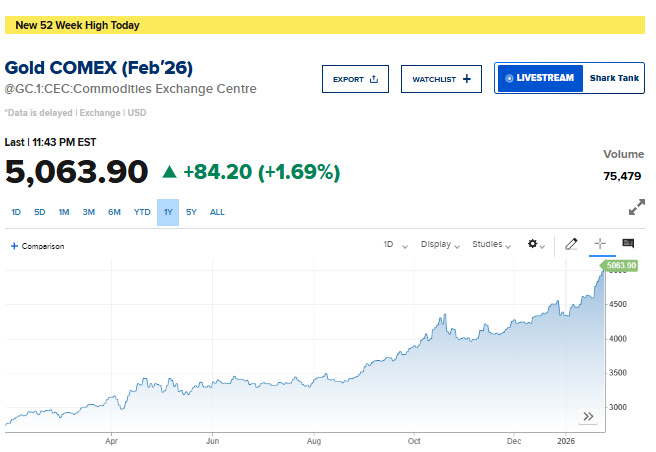The width and height of the screenshot is (656, 452).
Task: Add a comparison symbol
Action: [x=37, y=245]
